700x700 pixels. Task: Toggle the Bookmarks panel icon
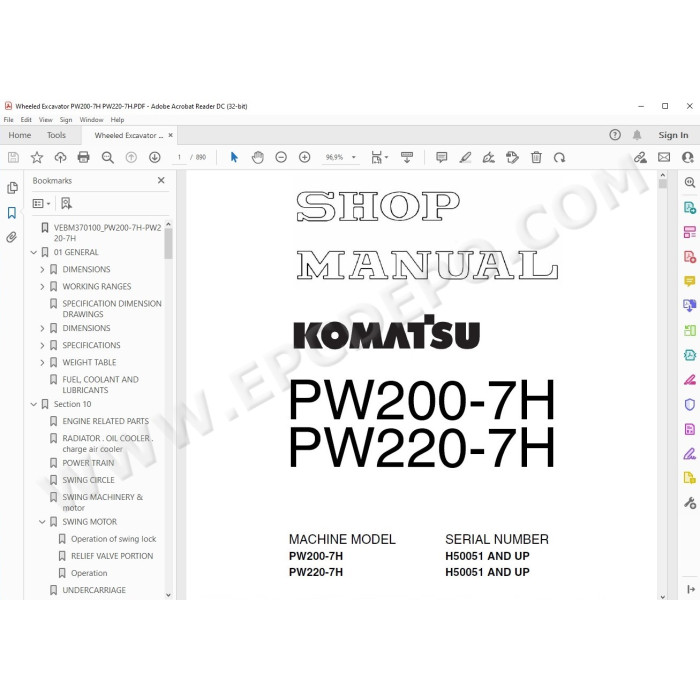(12, 212)
